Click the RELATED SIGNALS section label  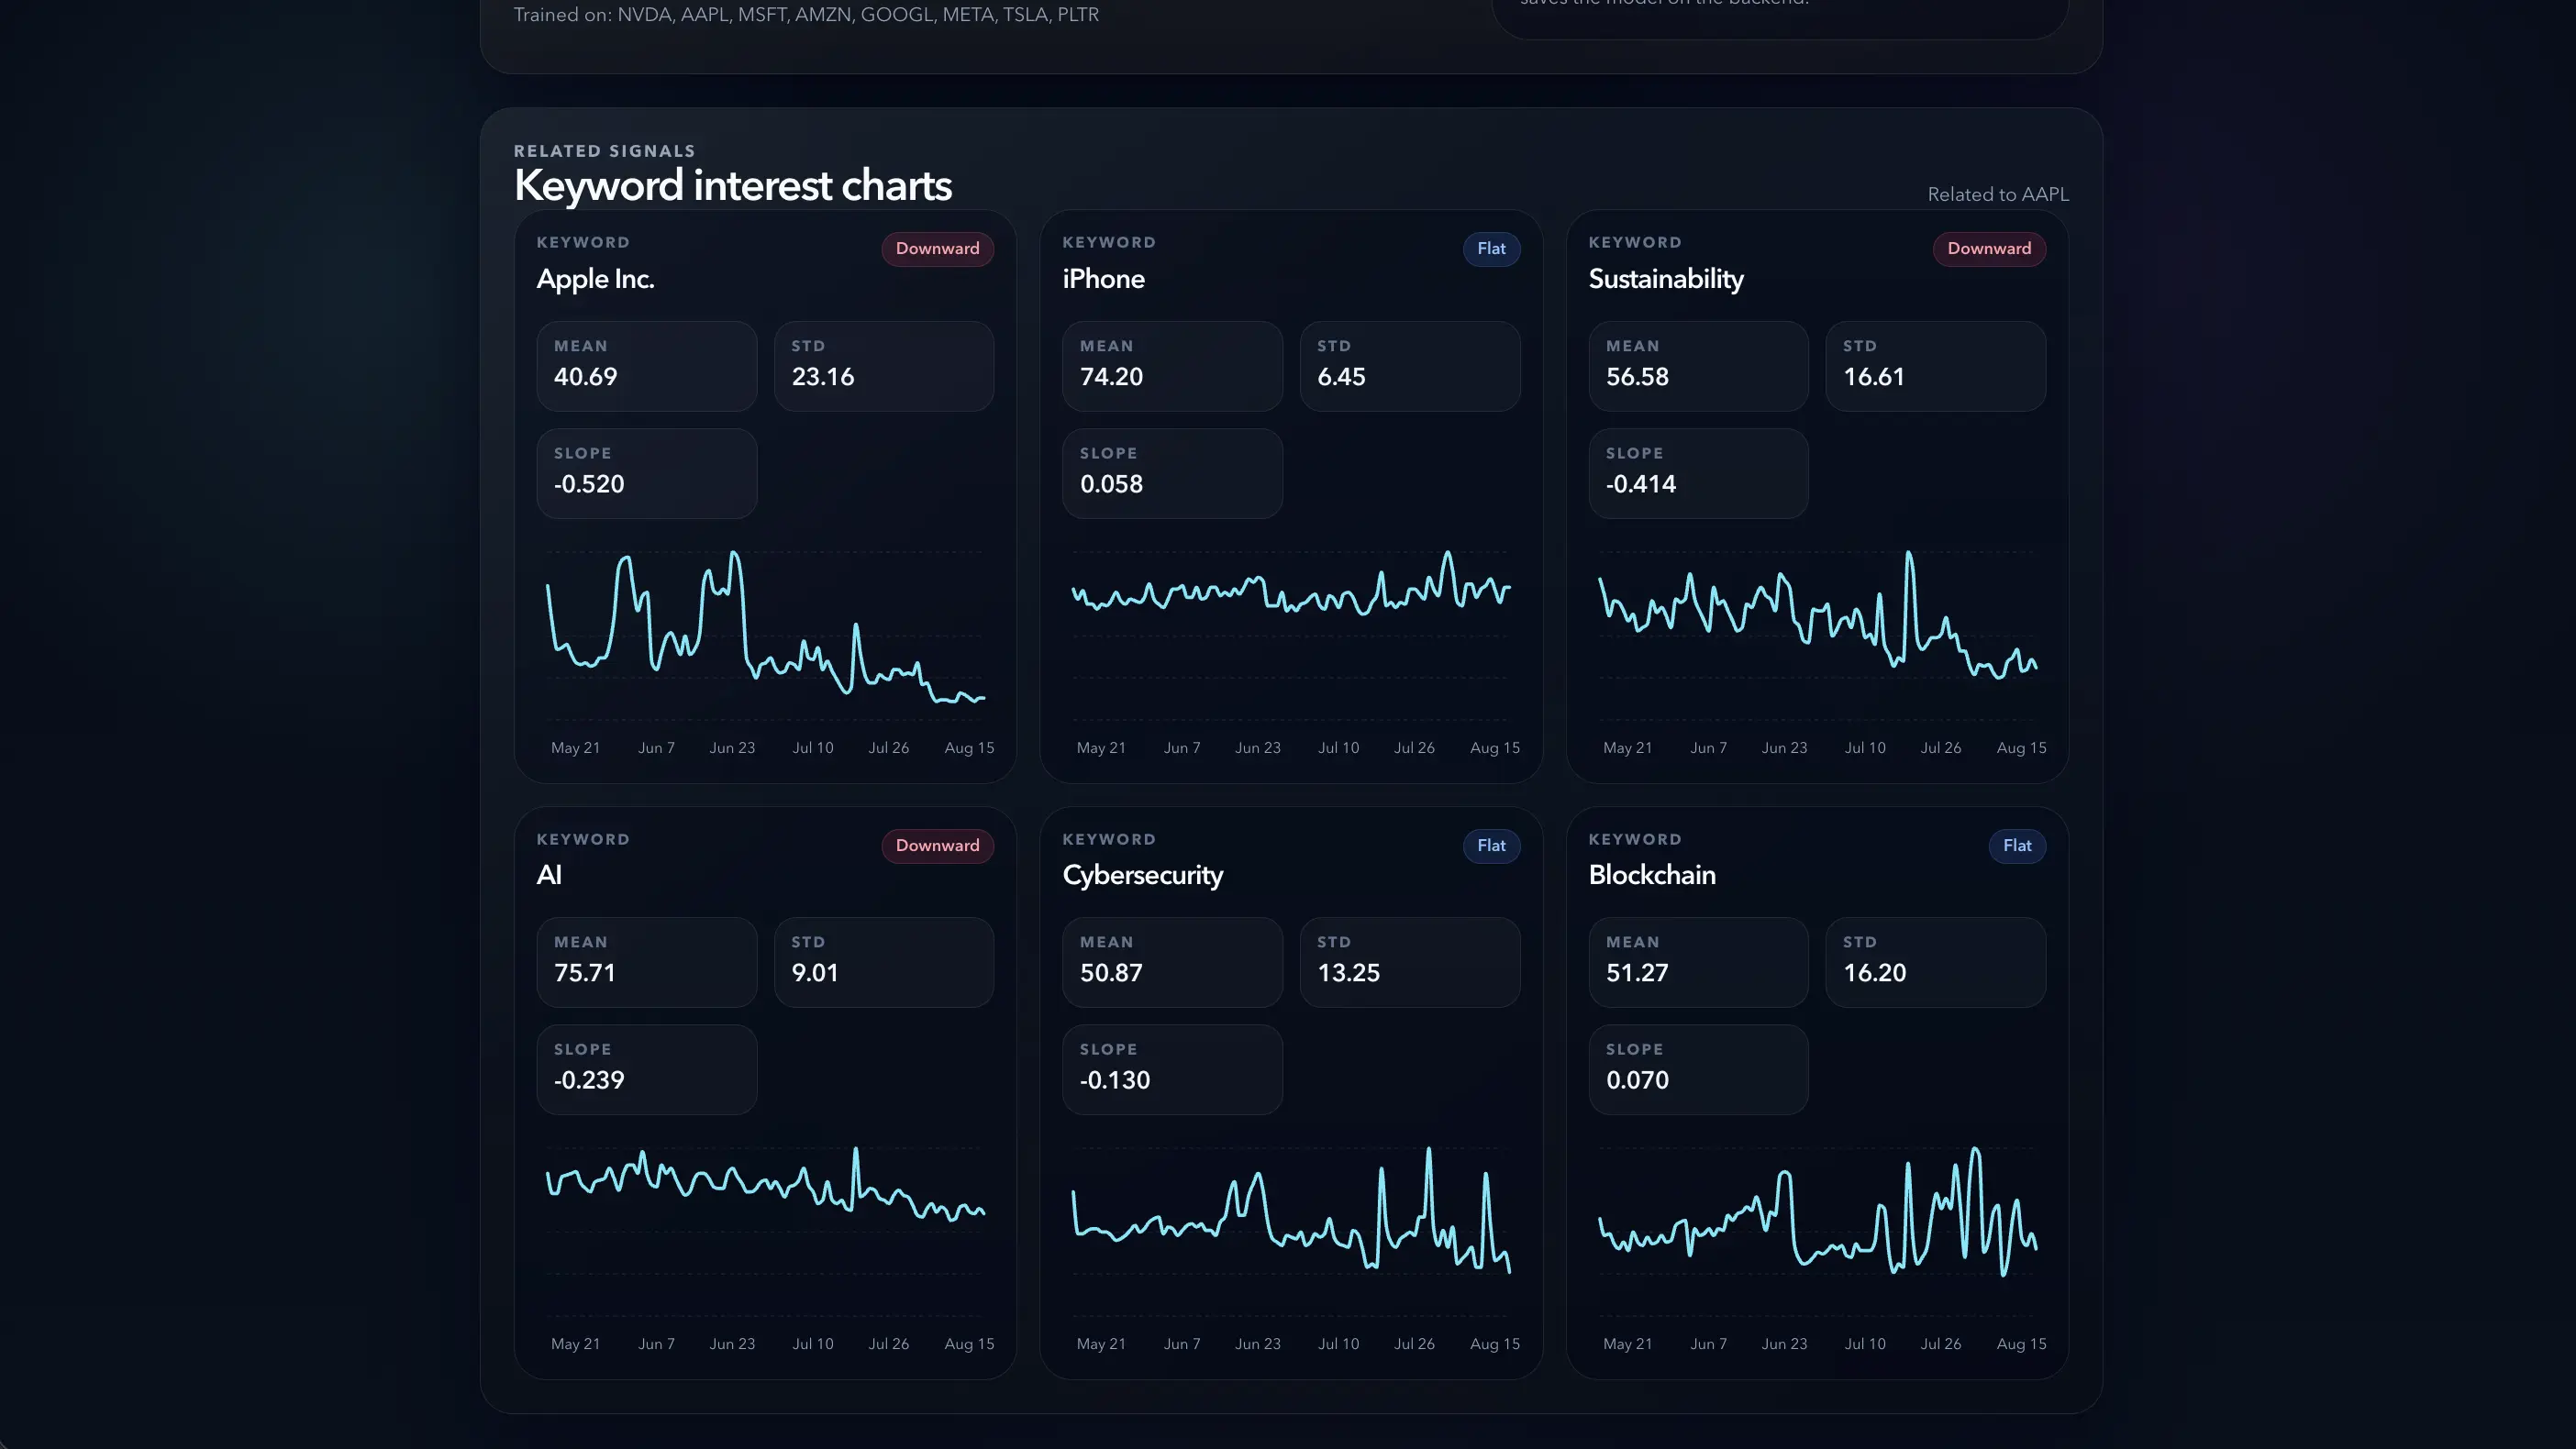[x=604, y=151]
